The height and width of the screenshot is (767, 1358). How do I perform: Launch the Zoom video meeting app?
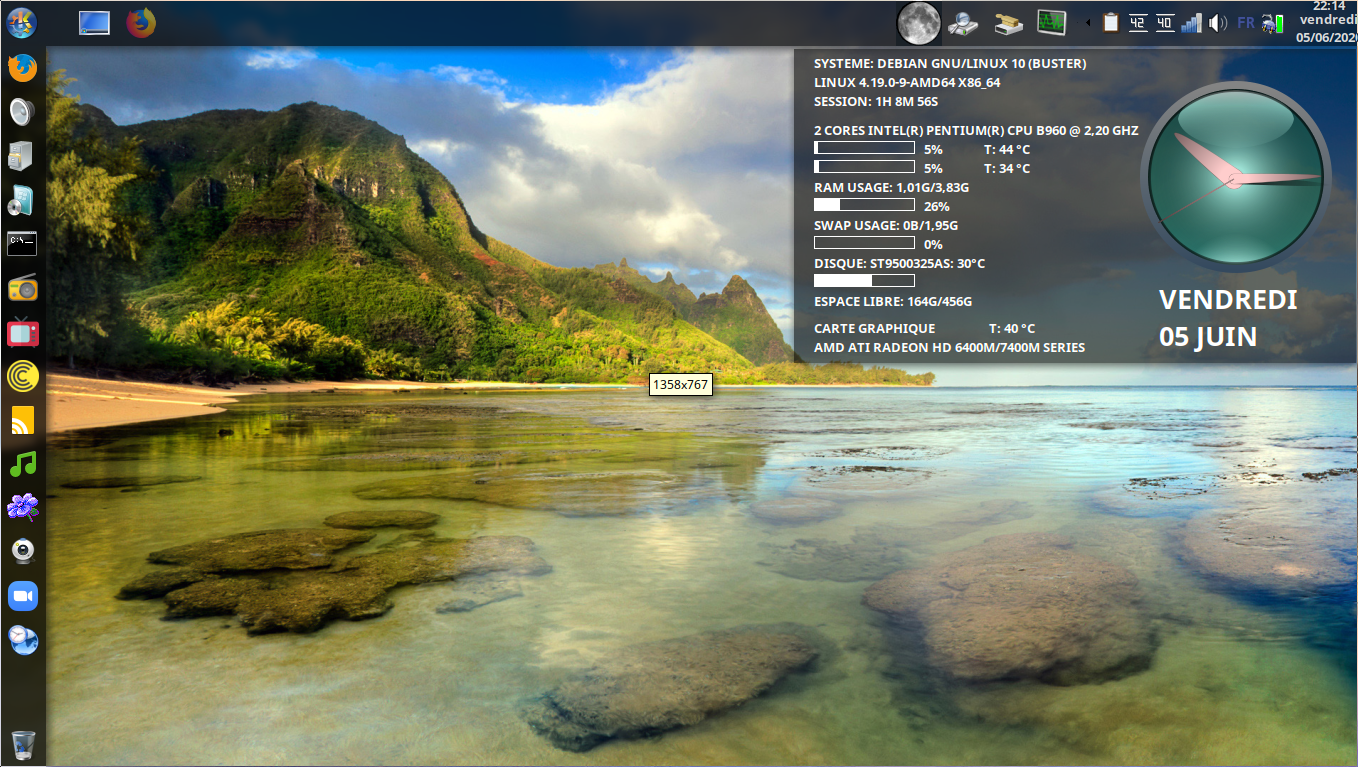(22, 596)
